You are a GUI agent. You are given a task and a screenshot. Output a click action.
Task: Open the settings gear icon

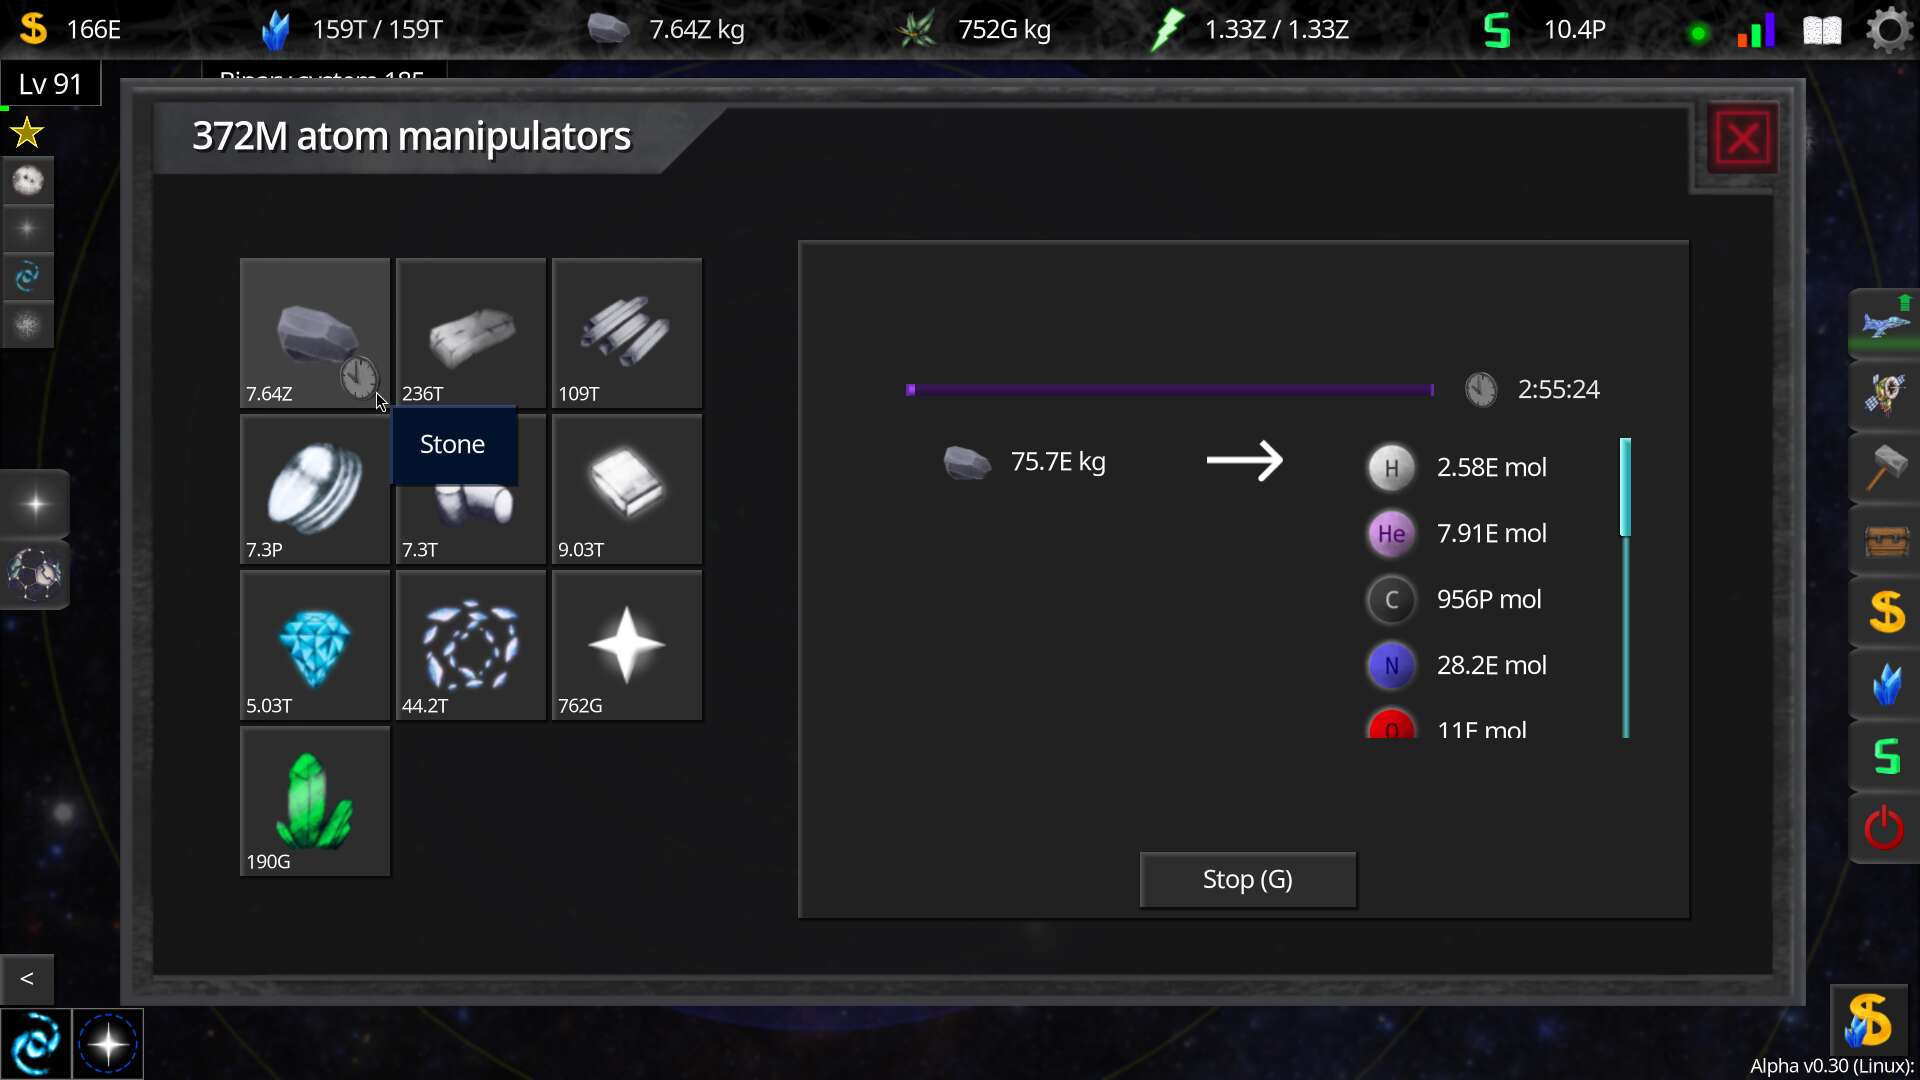(x=1889, y=29)
